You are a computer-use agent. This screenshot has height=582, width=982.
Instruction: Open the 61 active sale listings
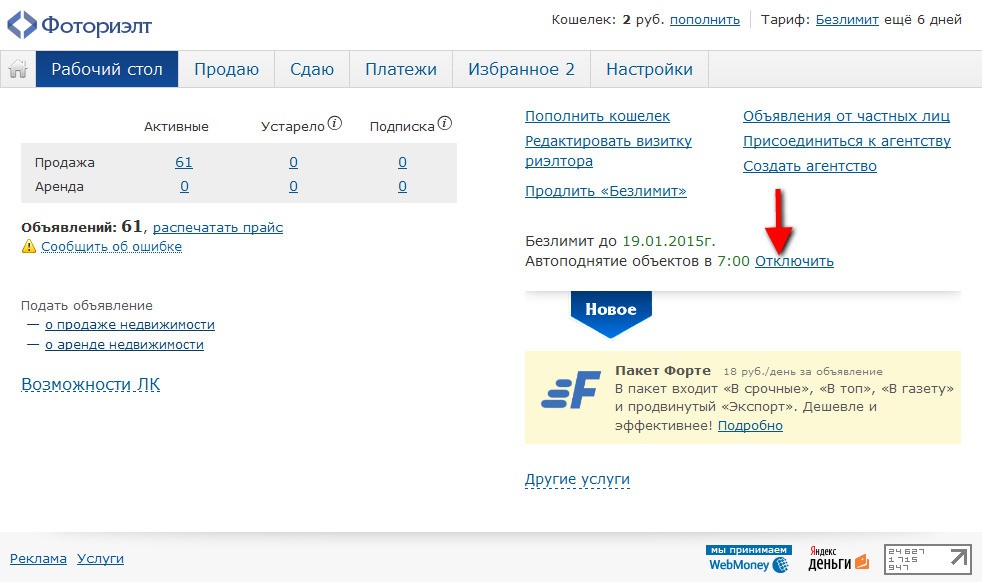coord(183,162)
